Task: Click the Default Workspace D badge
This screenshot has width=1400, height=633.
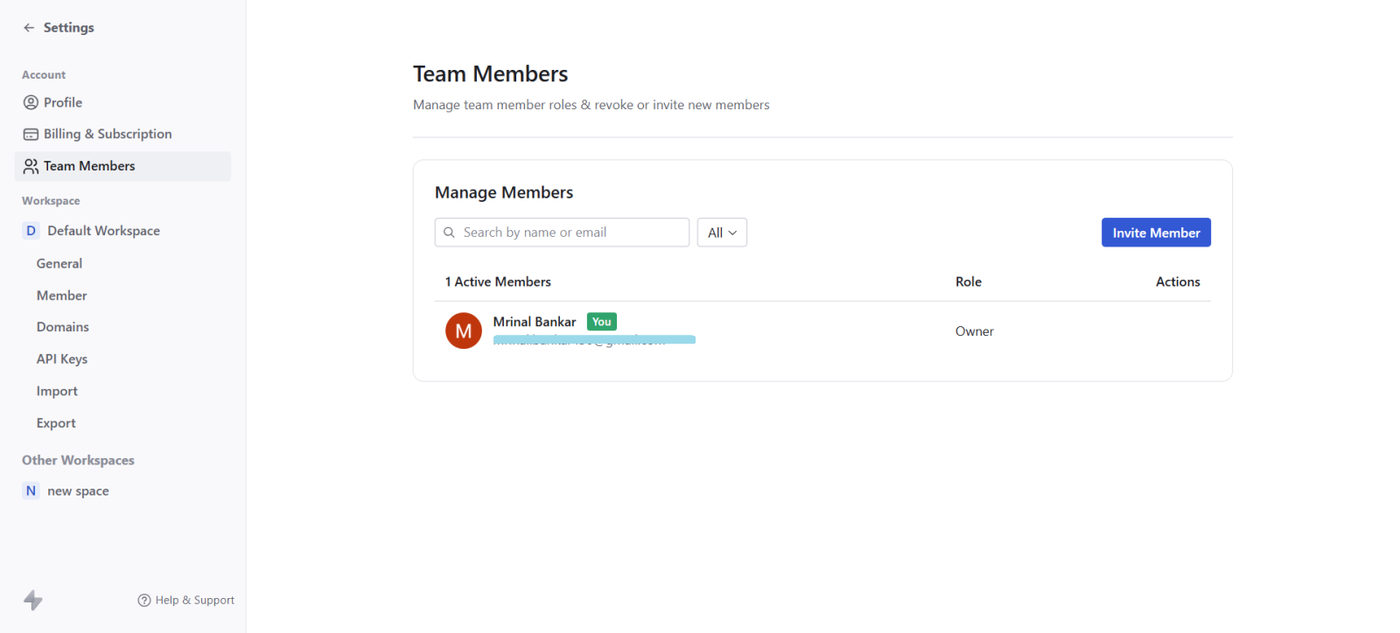Action: pos(31,231)
